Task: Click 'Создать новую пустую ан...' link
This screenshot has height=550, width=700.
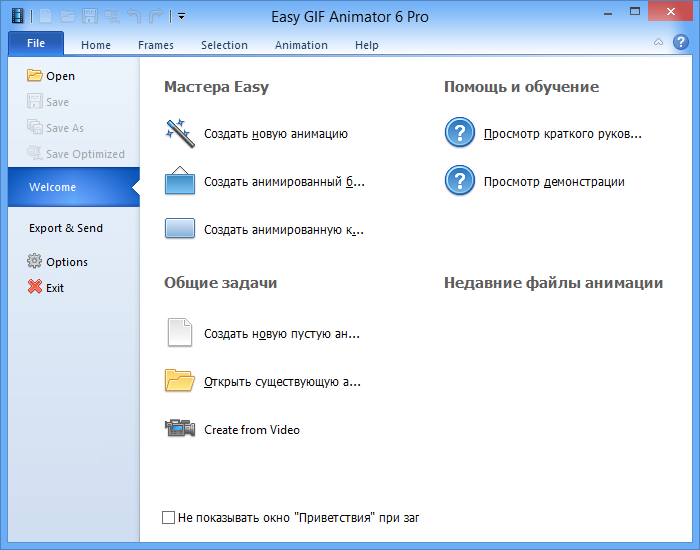Action: [282, 333]
